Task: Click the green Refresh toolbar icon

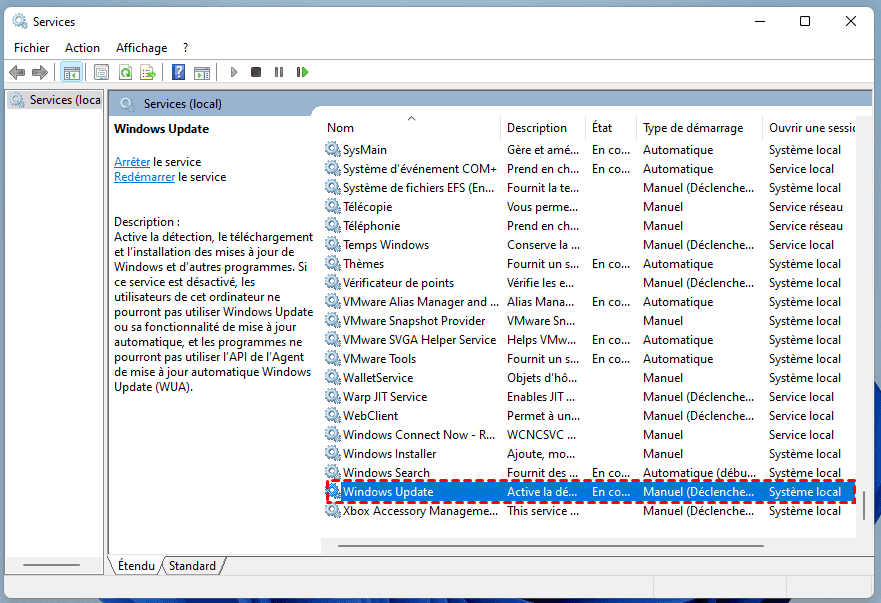Action: pyautogui.click(x=125, y=72)
